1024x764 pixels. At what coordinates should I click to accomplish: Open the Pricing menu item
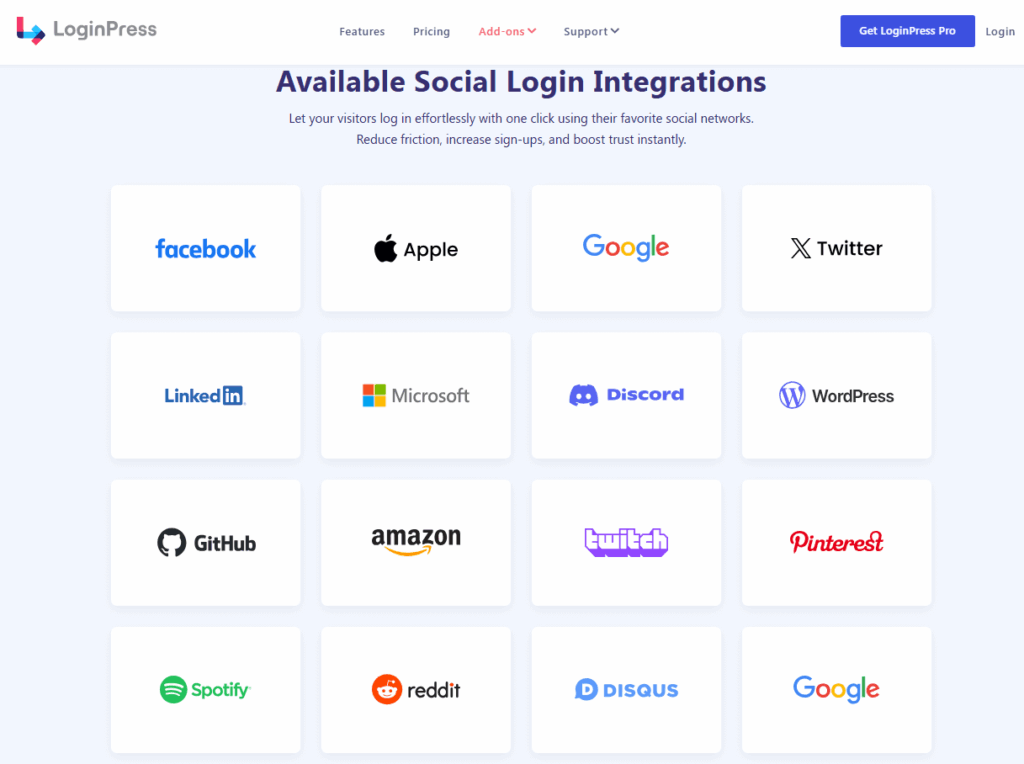[431, 31]
